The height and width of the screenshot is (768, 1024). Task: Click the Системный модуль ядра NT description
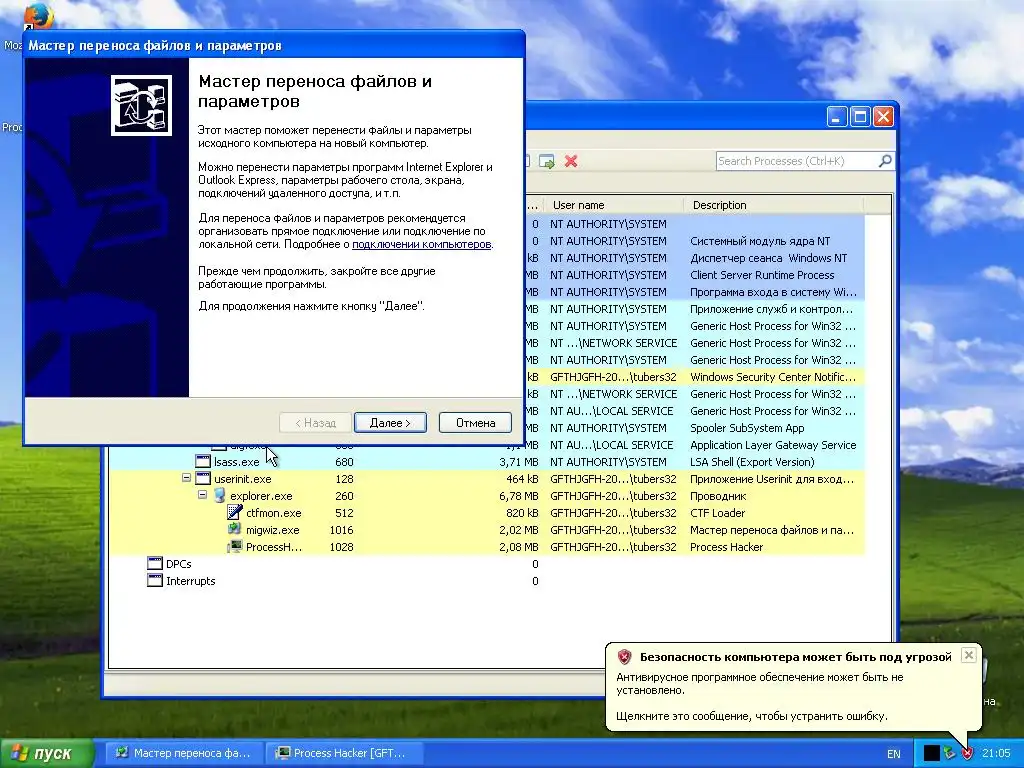(x=760, y=241)
